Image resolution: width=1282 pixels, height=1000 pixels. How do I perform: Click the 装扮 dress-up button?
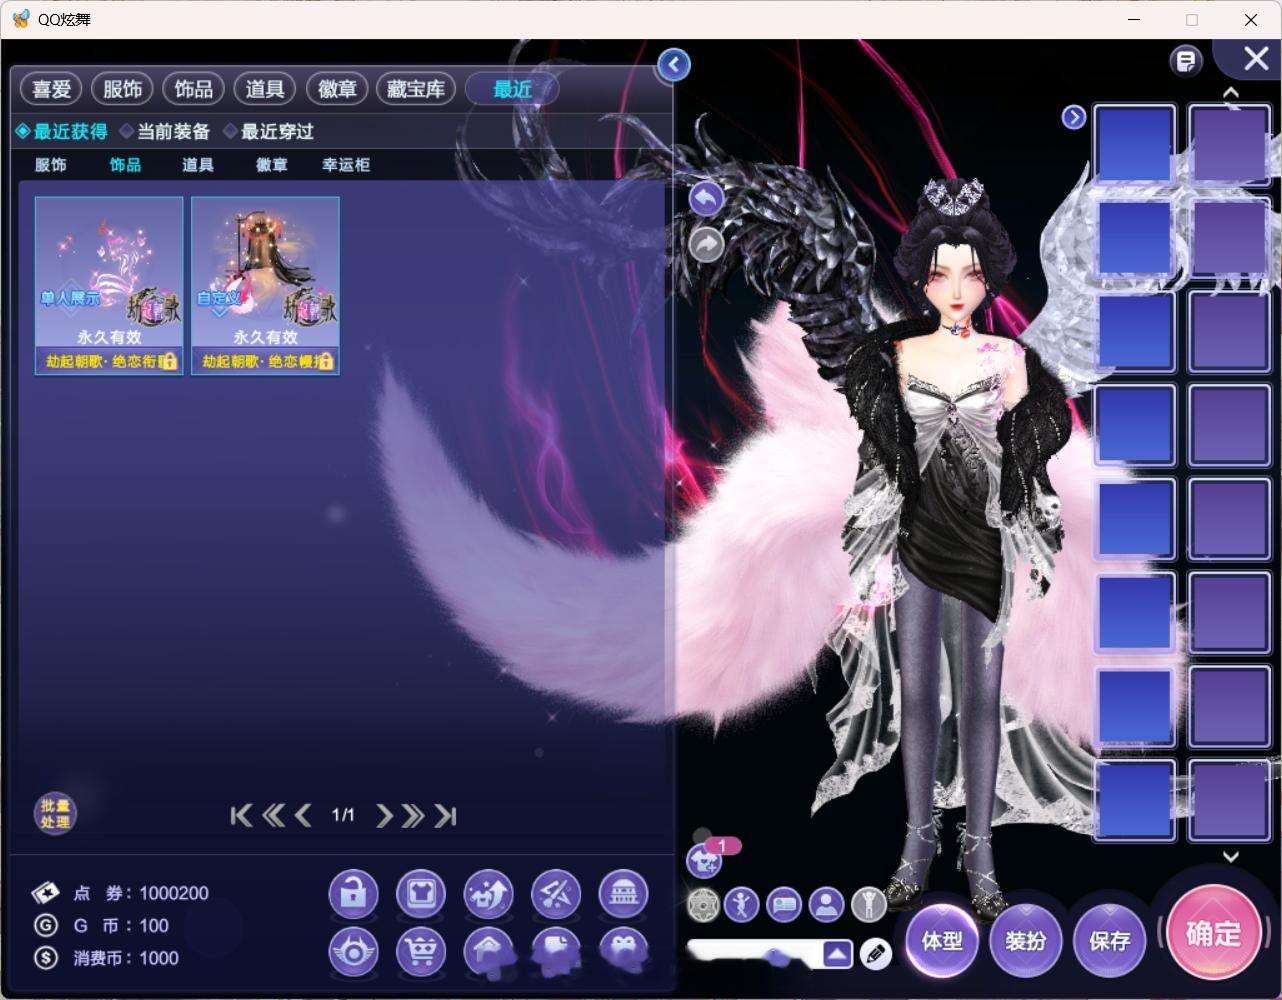1025,941
